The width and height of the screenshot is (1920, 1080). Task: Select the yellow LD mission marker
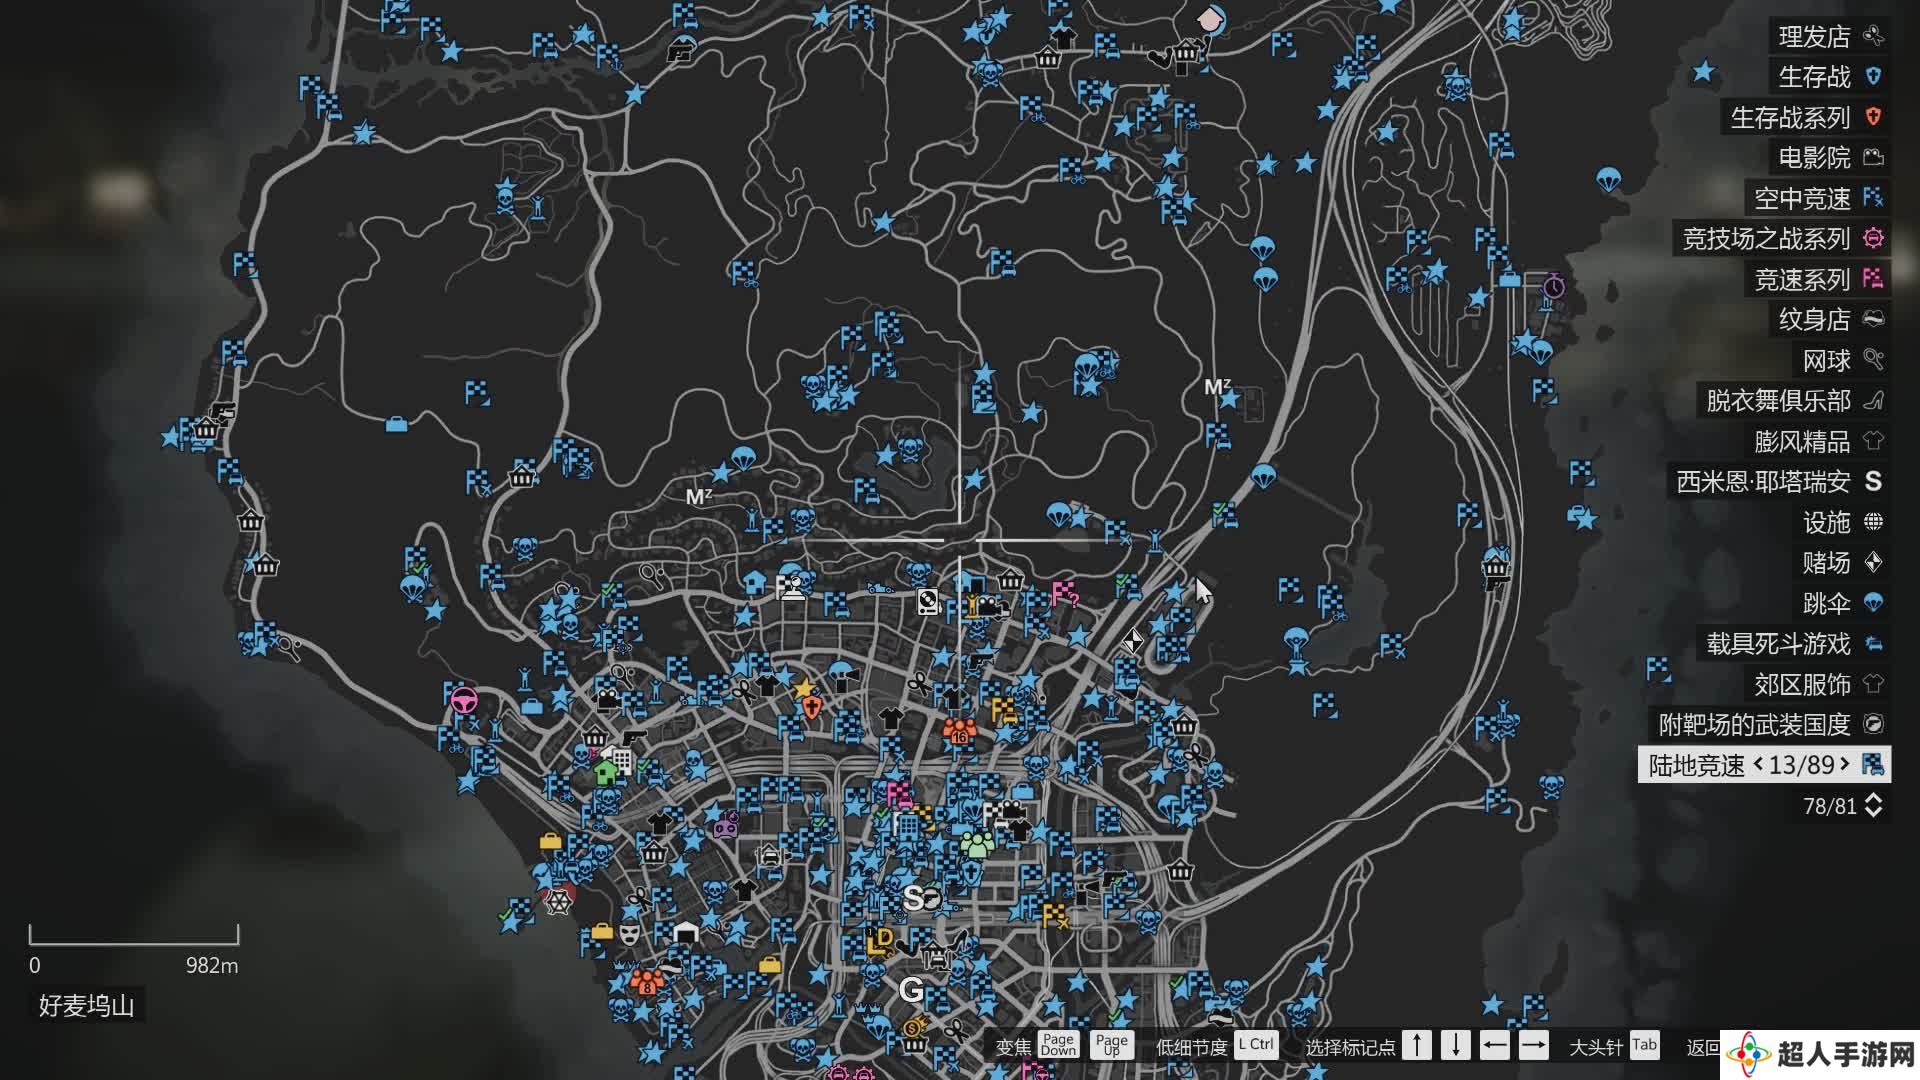(879, 941)
